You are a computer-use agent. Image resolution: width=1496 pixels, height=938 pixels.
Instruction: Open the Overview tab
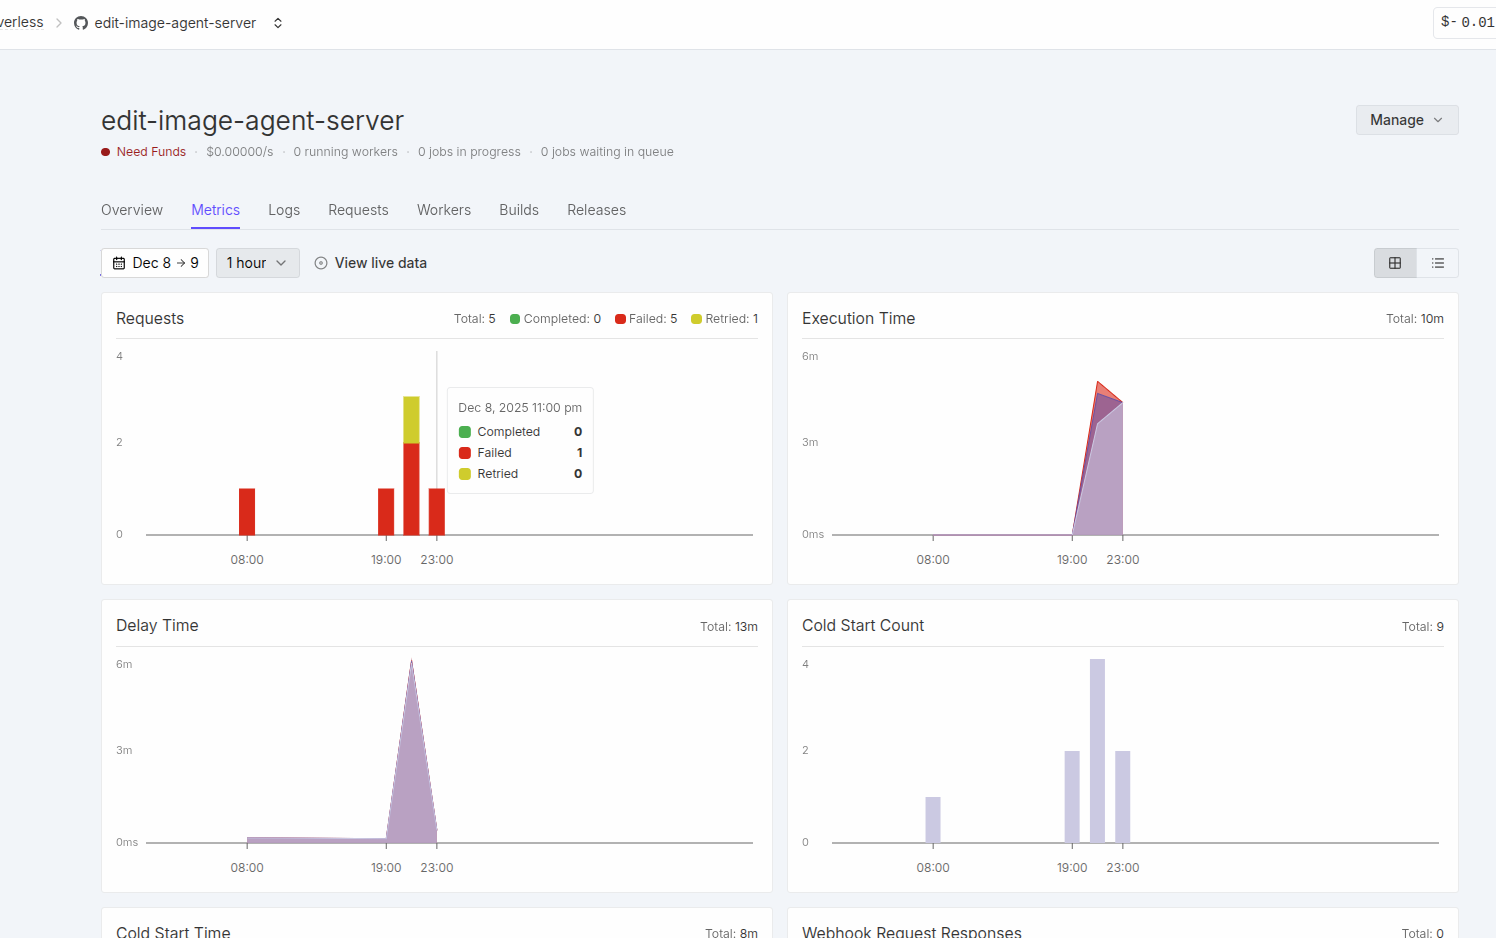pos(132,210)
